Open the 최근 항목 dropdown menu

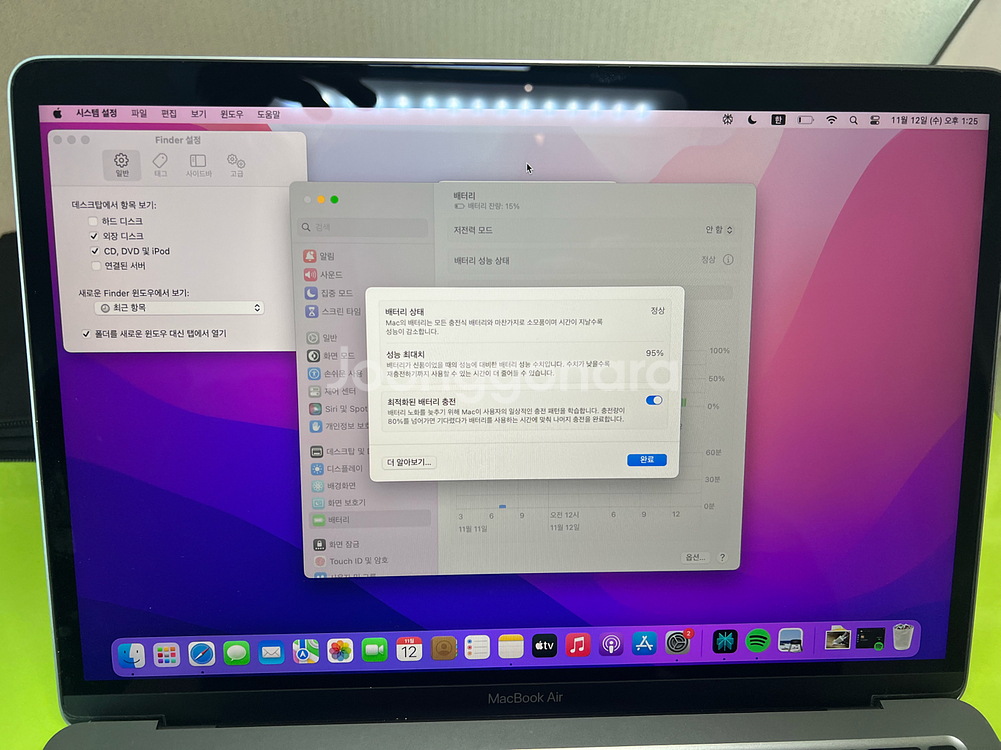(x=179, y=308)
